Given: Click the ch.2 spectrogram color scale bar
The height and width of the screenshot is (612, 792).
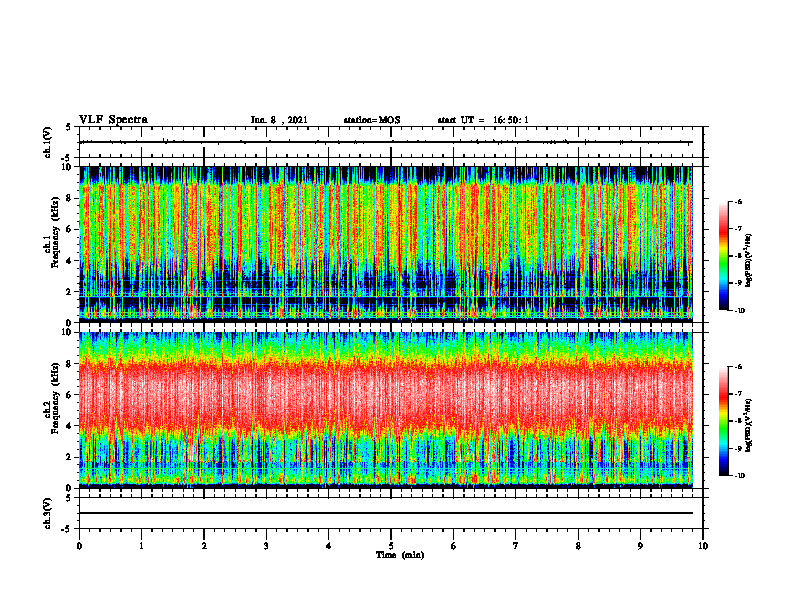Looking at the screenshot, I should (723, 421).
